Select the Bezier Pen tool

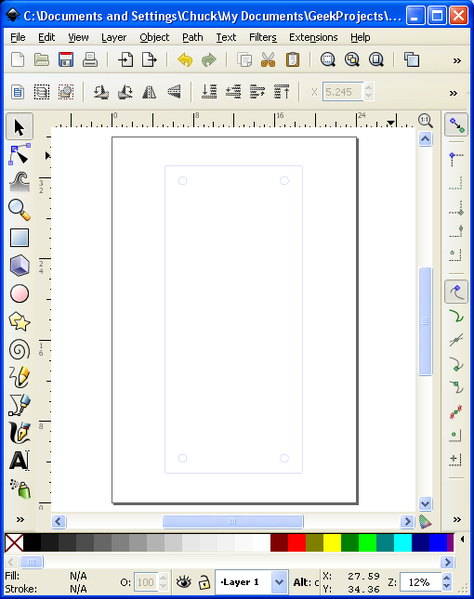click(19, 405)
